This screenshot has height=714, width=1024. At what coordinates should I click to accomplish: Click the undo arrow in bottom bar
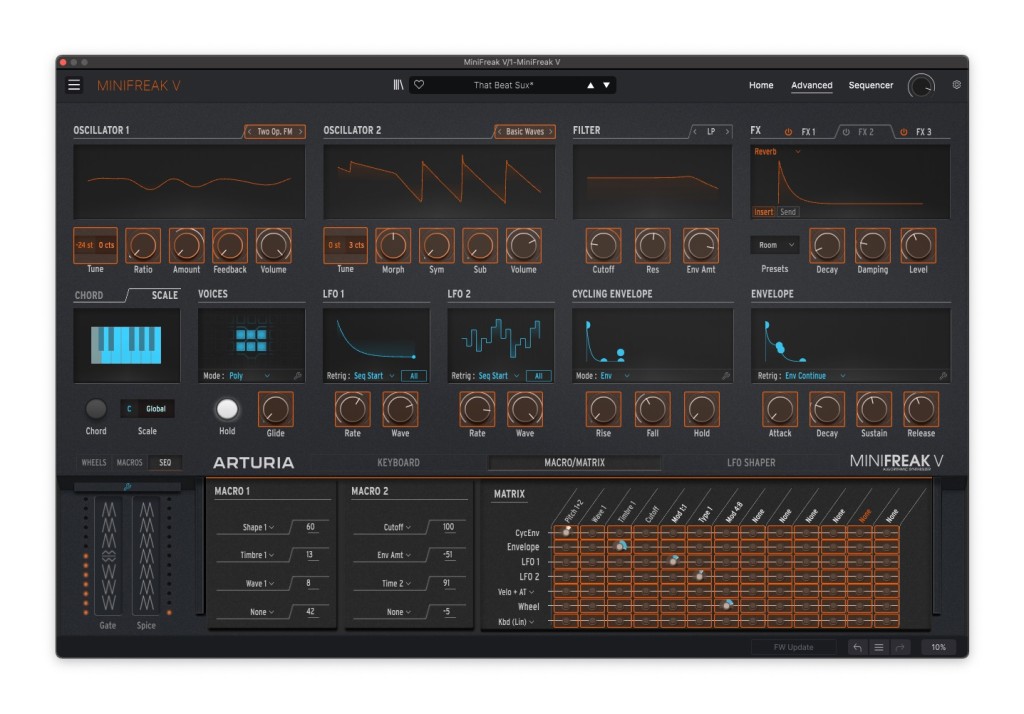click(857, 647)
